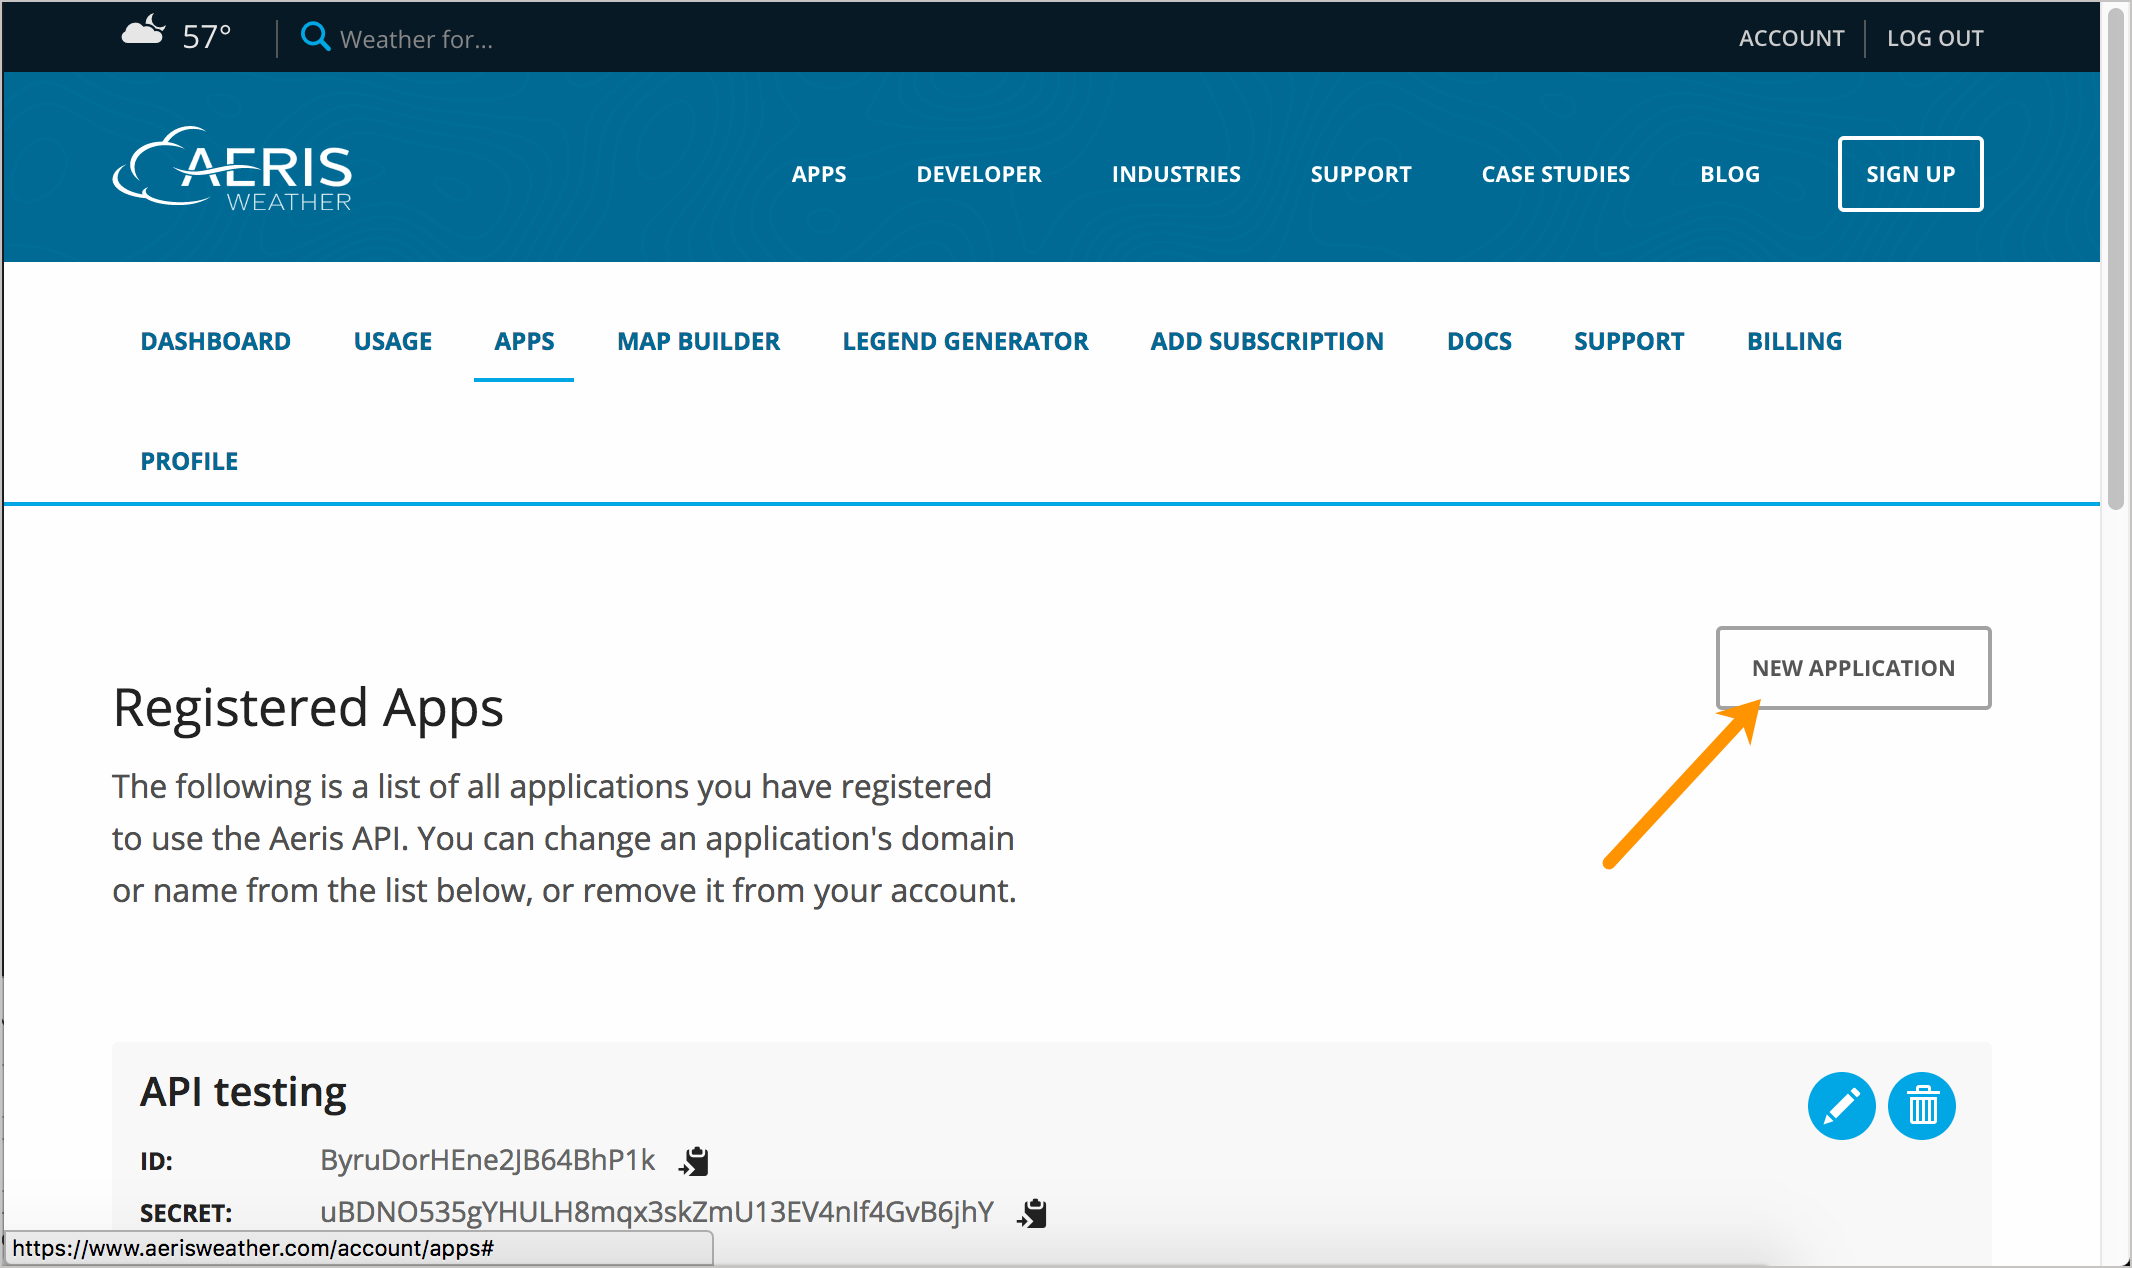Image resolution: width=2132 pixels, height=1268 pixels.
Task: Open SUPPORT in the account tab row
Action: click(x=1629, y=341)
